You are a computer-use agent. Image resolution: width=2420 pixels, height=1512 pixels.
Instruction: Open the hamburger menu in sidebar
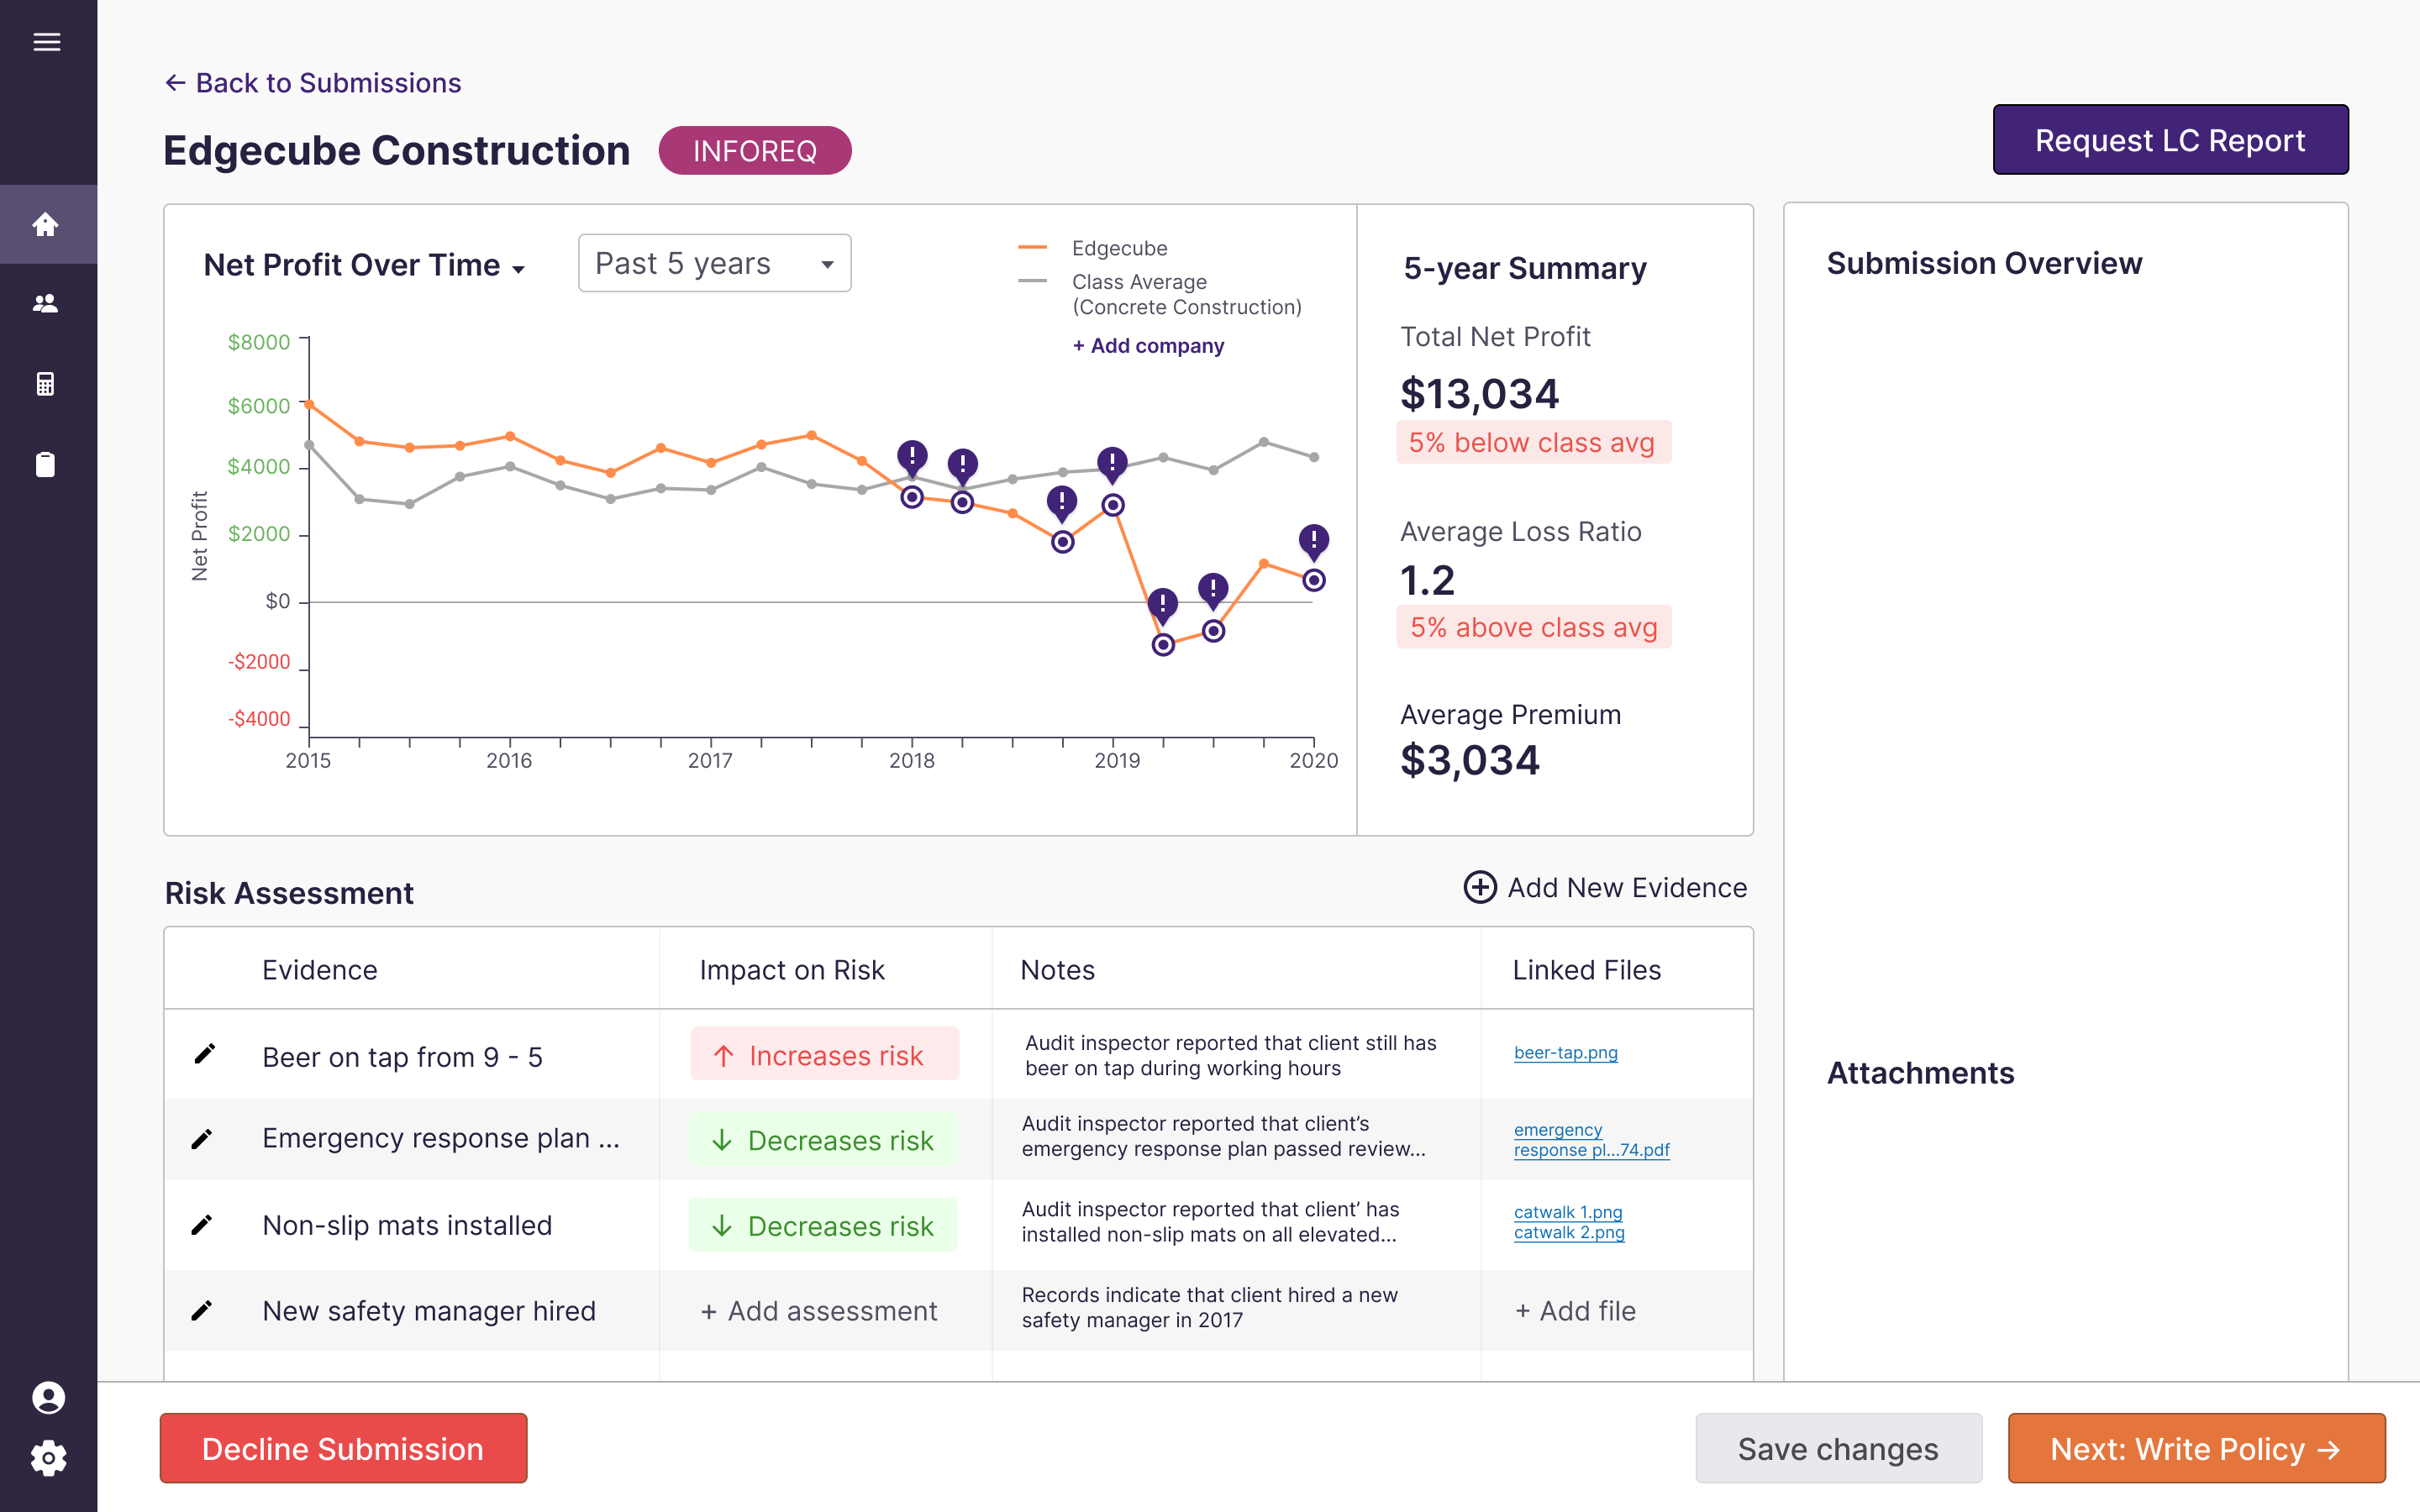pos(47,42)
